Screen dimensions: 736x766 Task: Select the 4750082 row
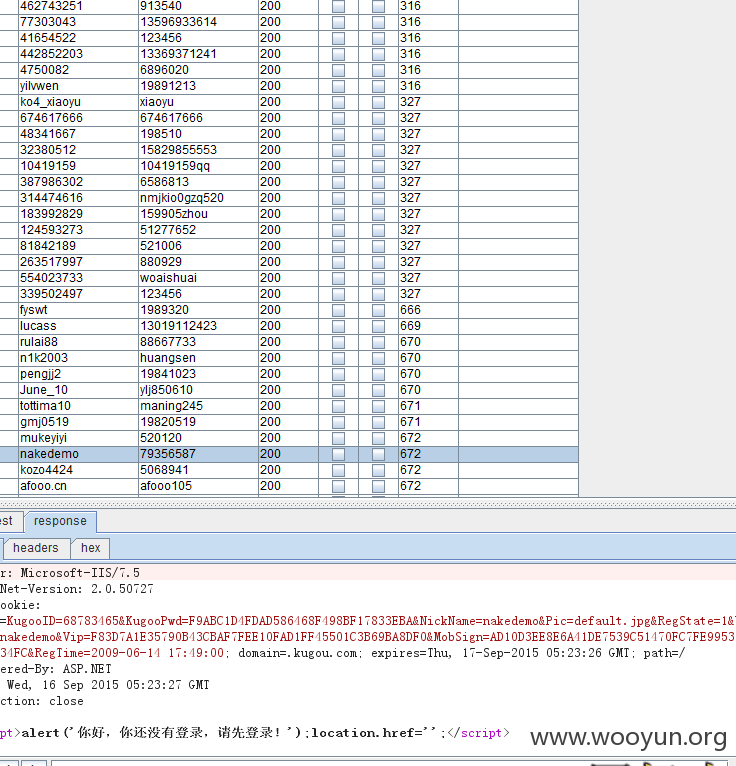click(289, 70)
